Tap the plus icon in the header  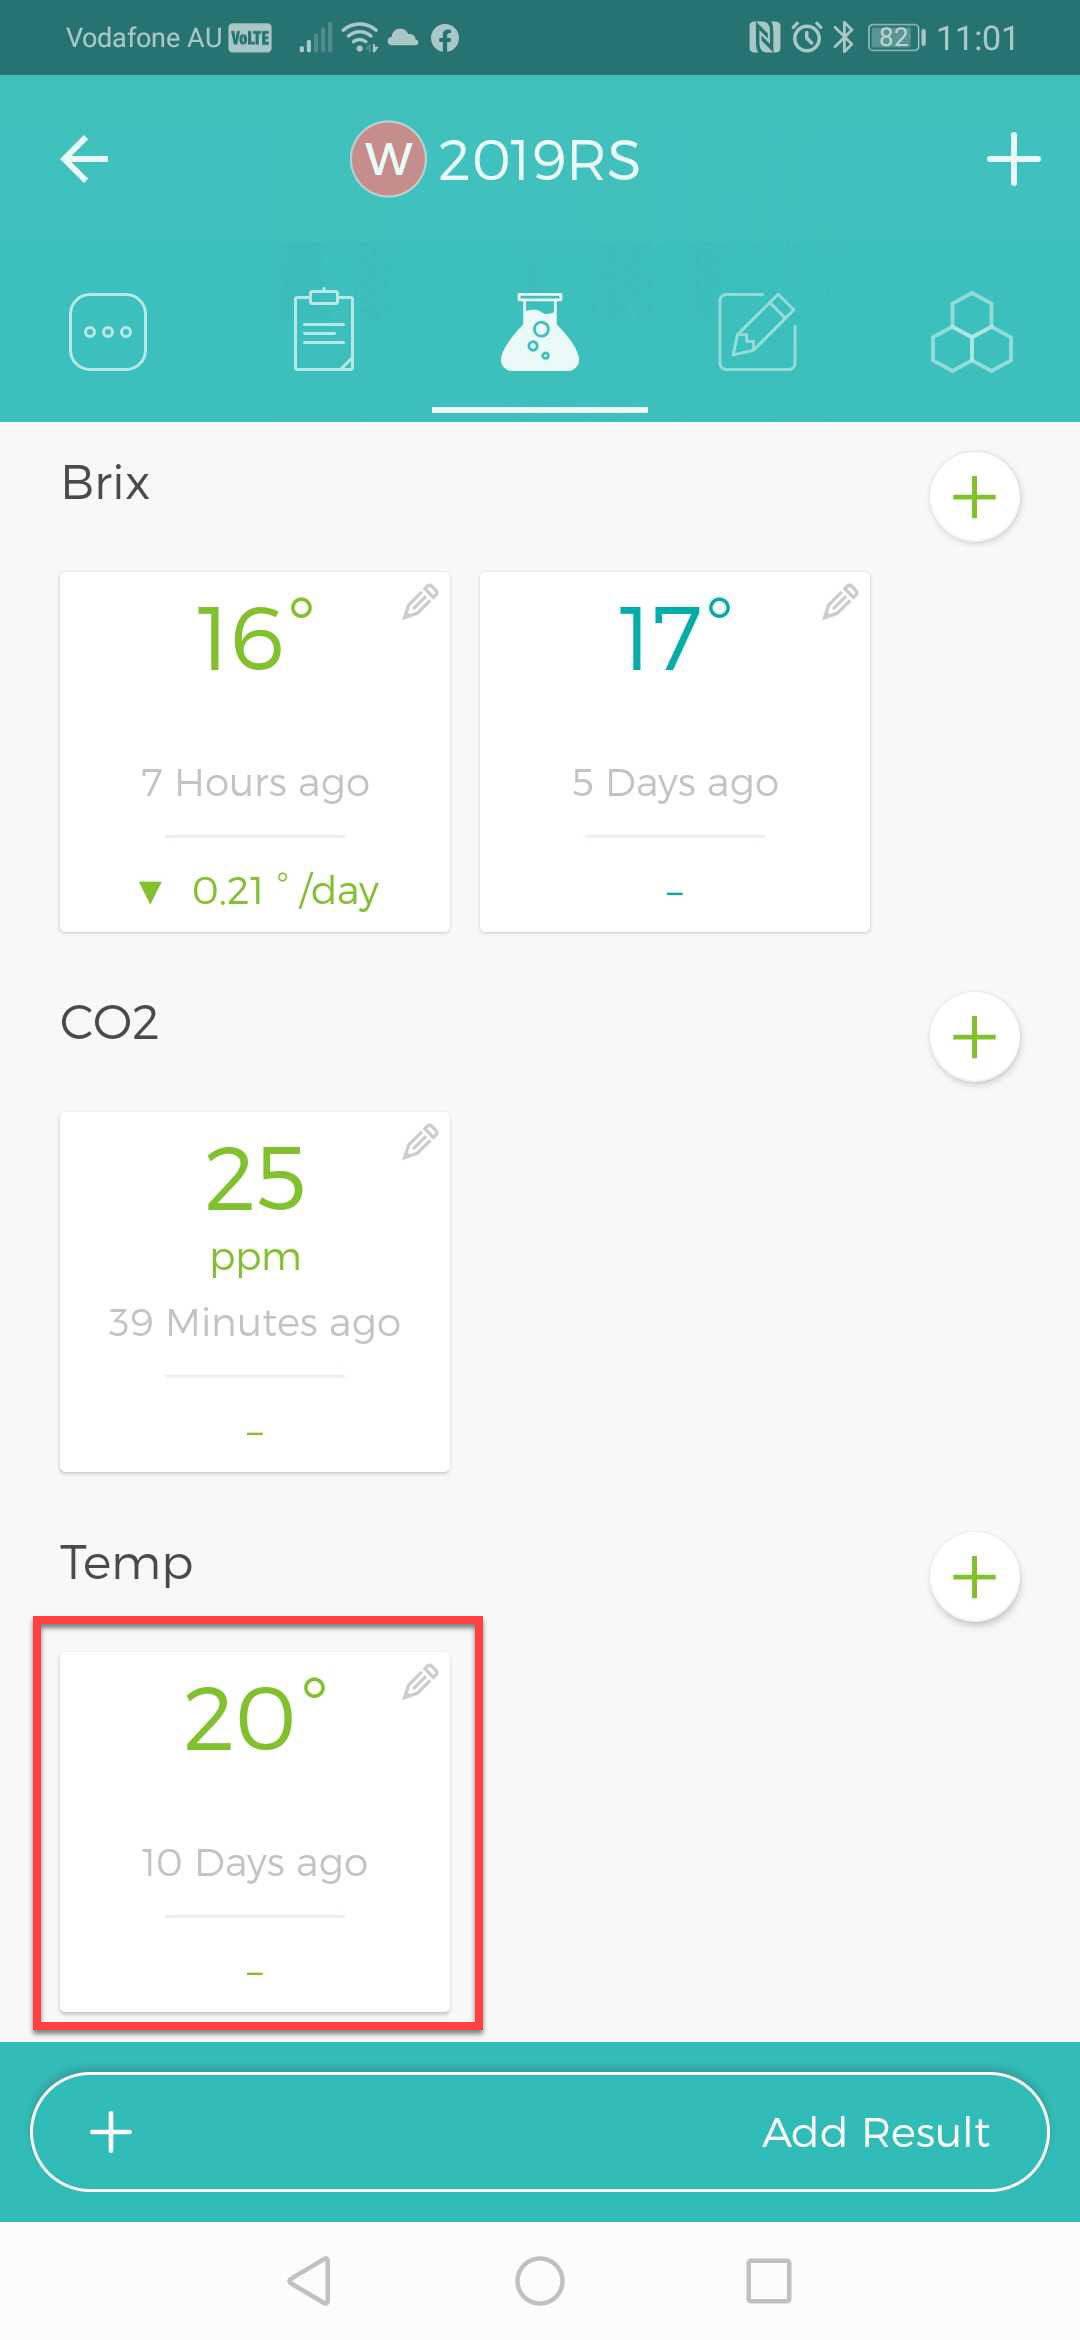coord(1013,159)
